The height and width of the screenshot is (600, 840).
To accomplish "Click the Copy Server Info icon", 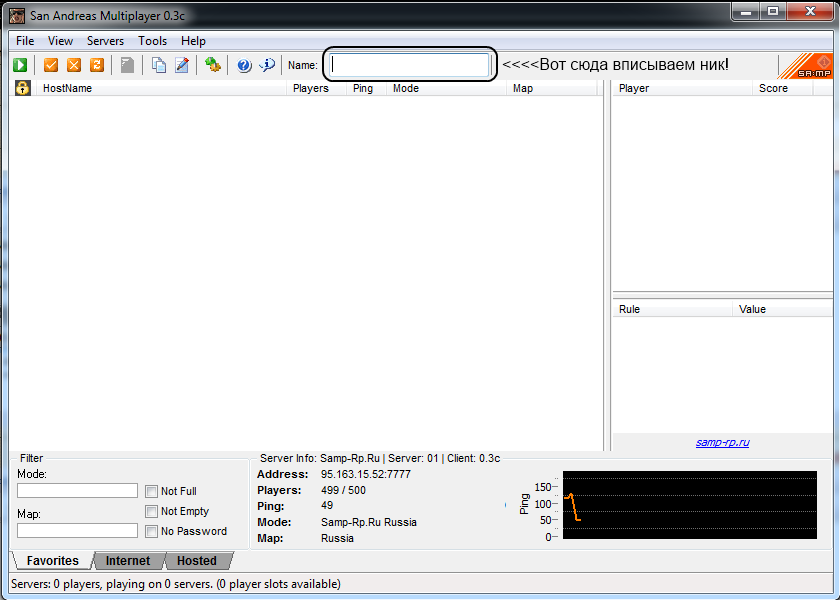I will (x=159, y=65).
